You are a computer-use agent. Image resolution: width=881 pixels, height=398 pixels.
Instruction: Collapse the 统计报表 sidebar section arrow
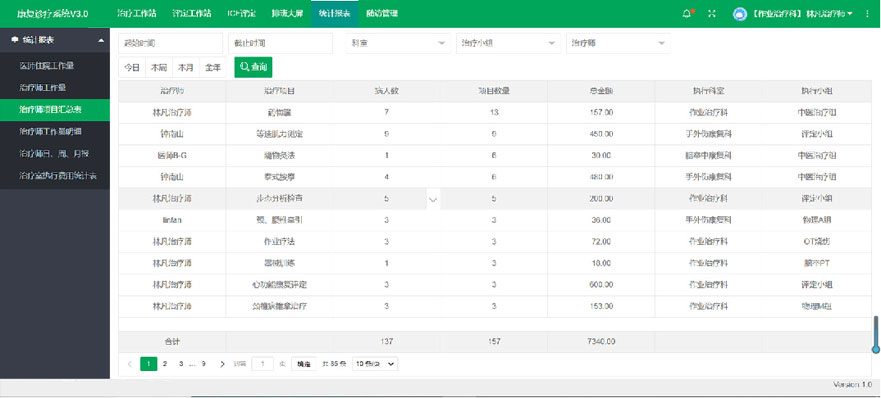point(101,40)
